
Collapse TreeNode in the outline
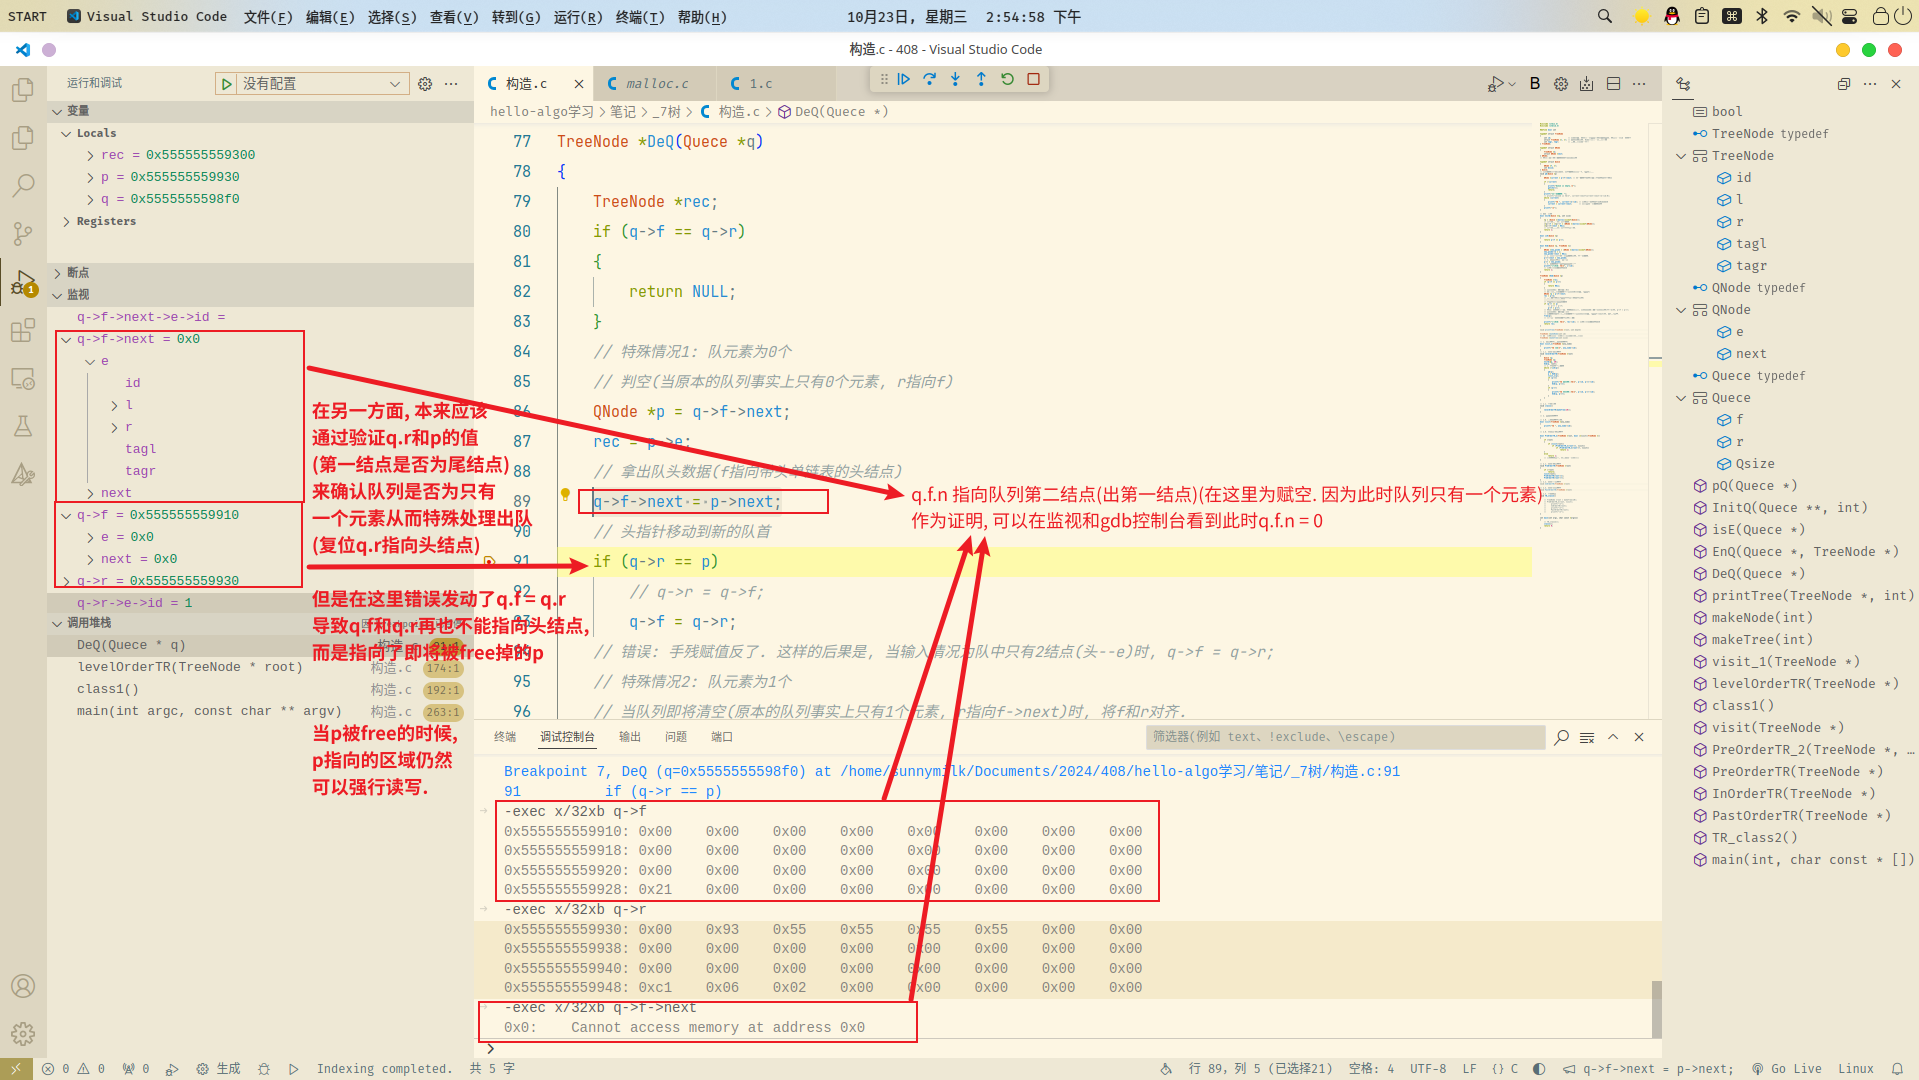click(1681, 156)
